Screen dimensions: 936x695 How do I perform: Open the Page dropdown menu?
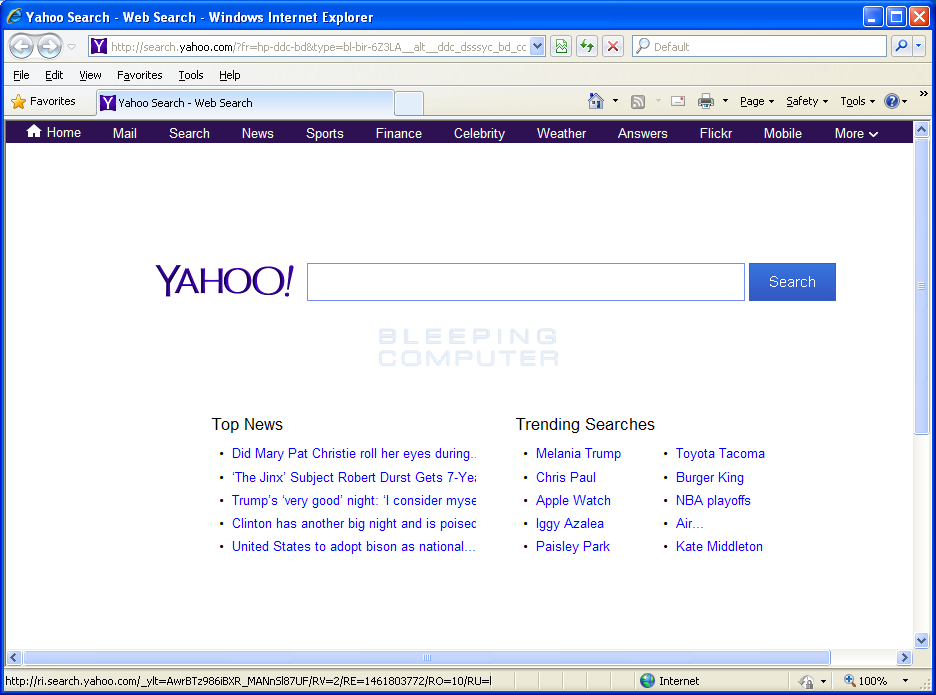(x=757, y=102)
